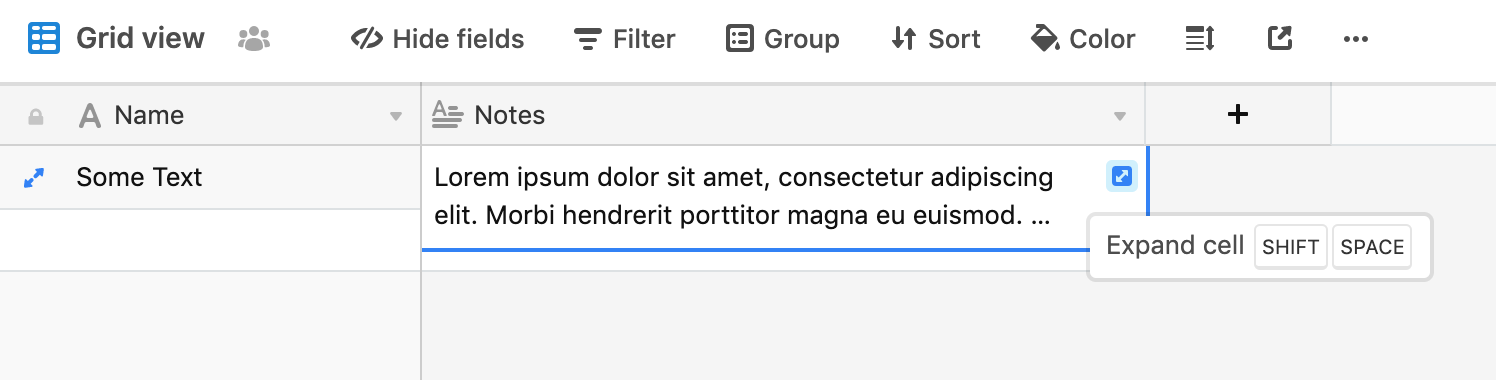This screenshot has width=1496, height=380.
Task: Select the Some Text name cell
Action: (x=210, y=177)
